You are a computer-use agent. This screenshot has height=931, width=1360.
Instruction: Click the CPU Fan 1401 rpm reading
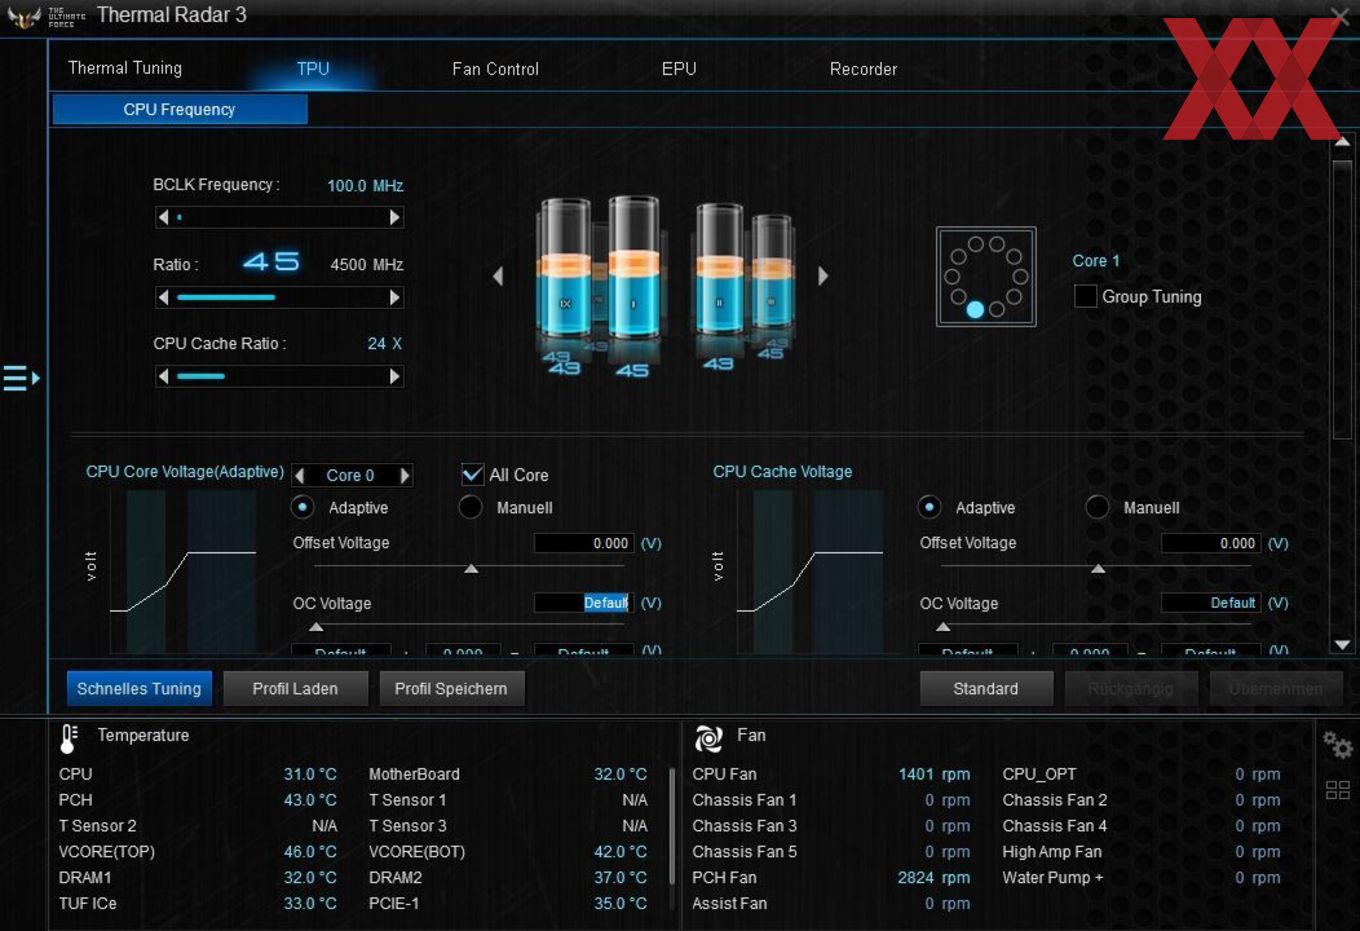point(934,774)
